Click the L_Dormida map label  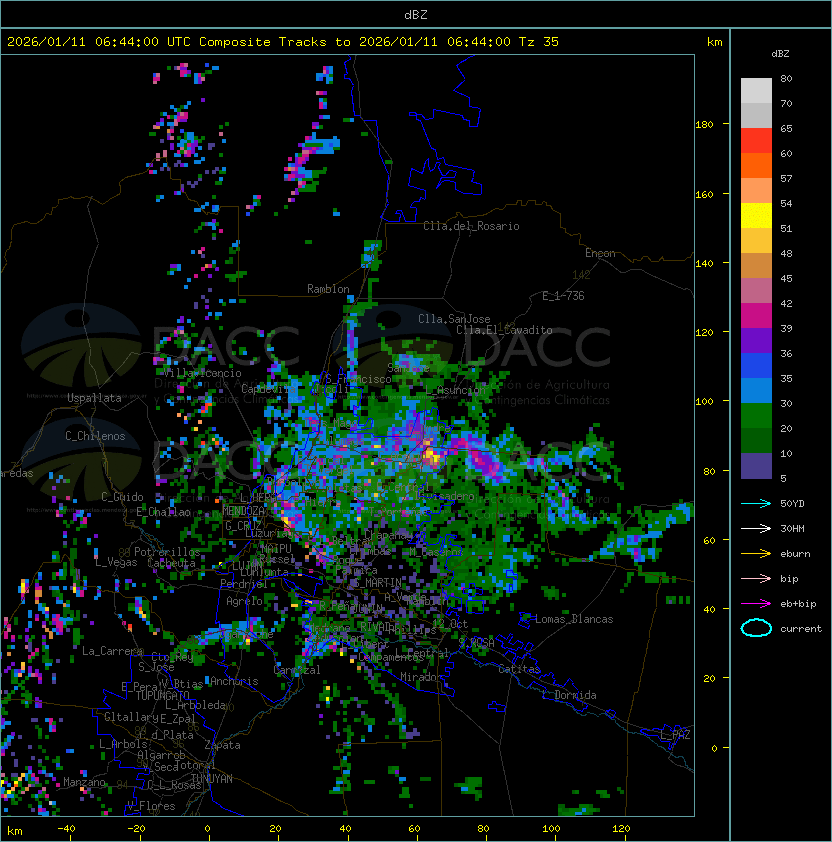click(569, 695)
